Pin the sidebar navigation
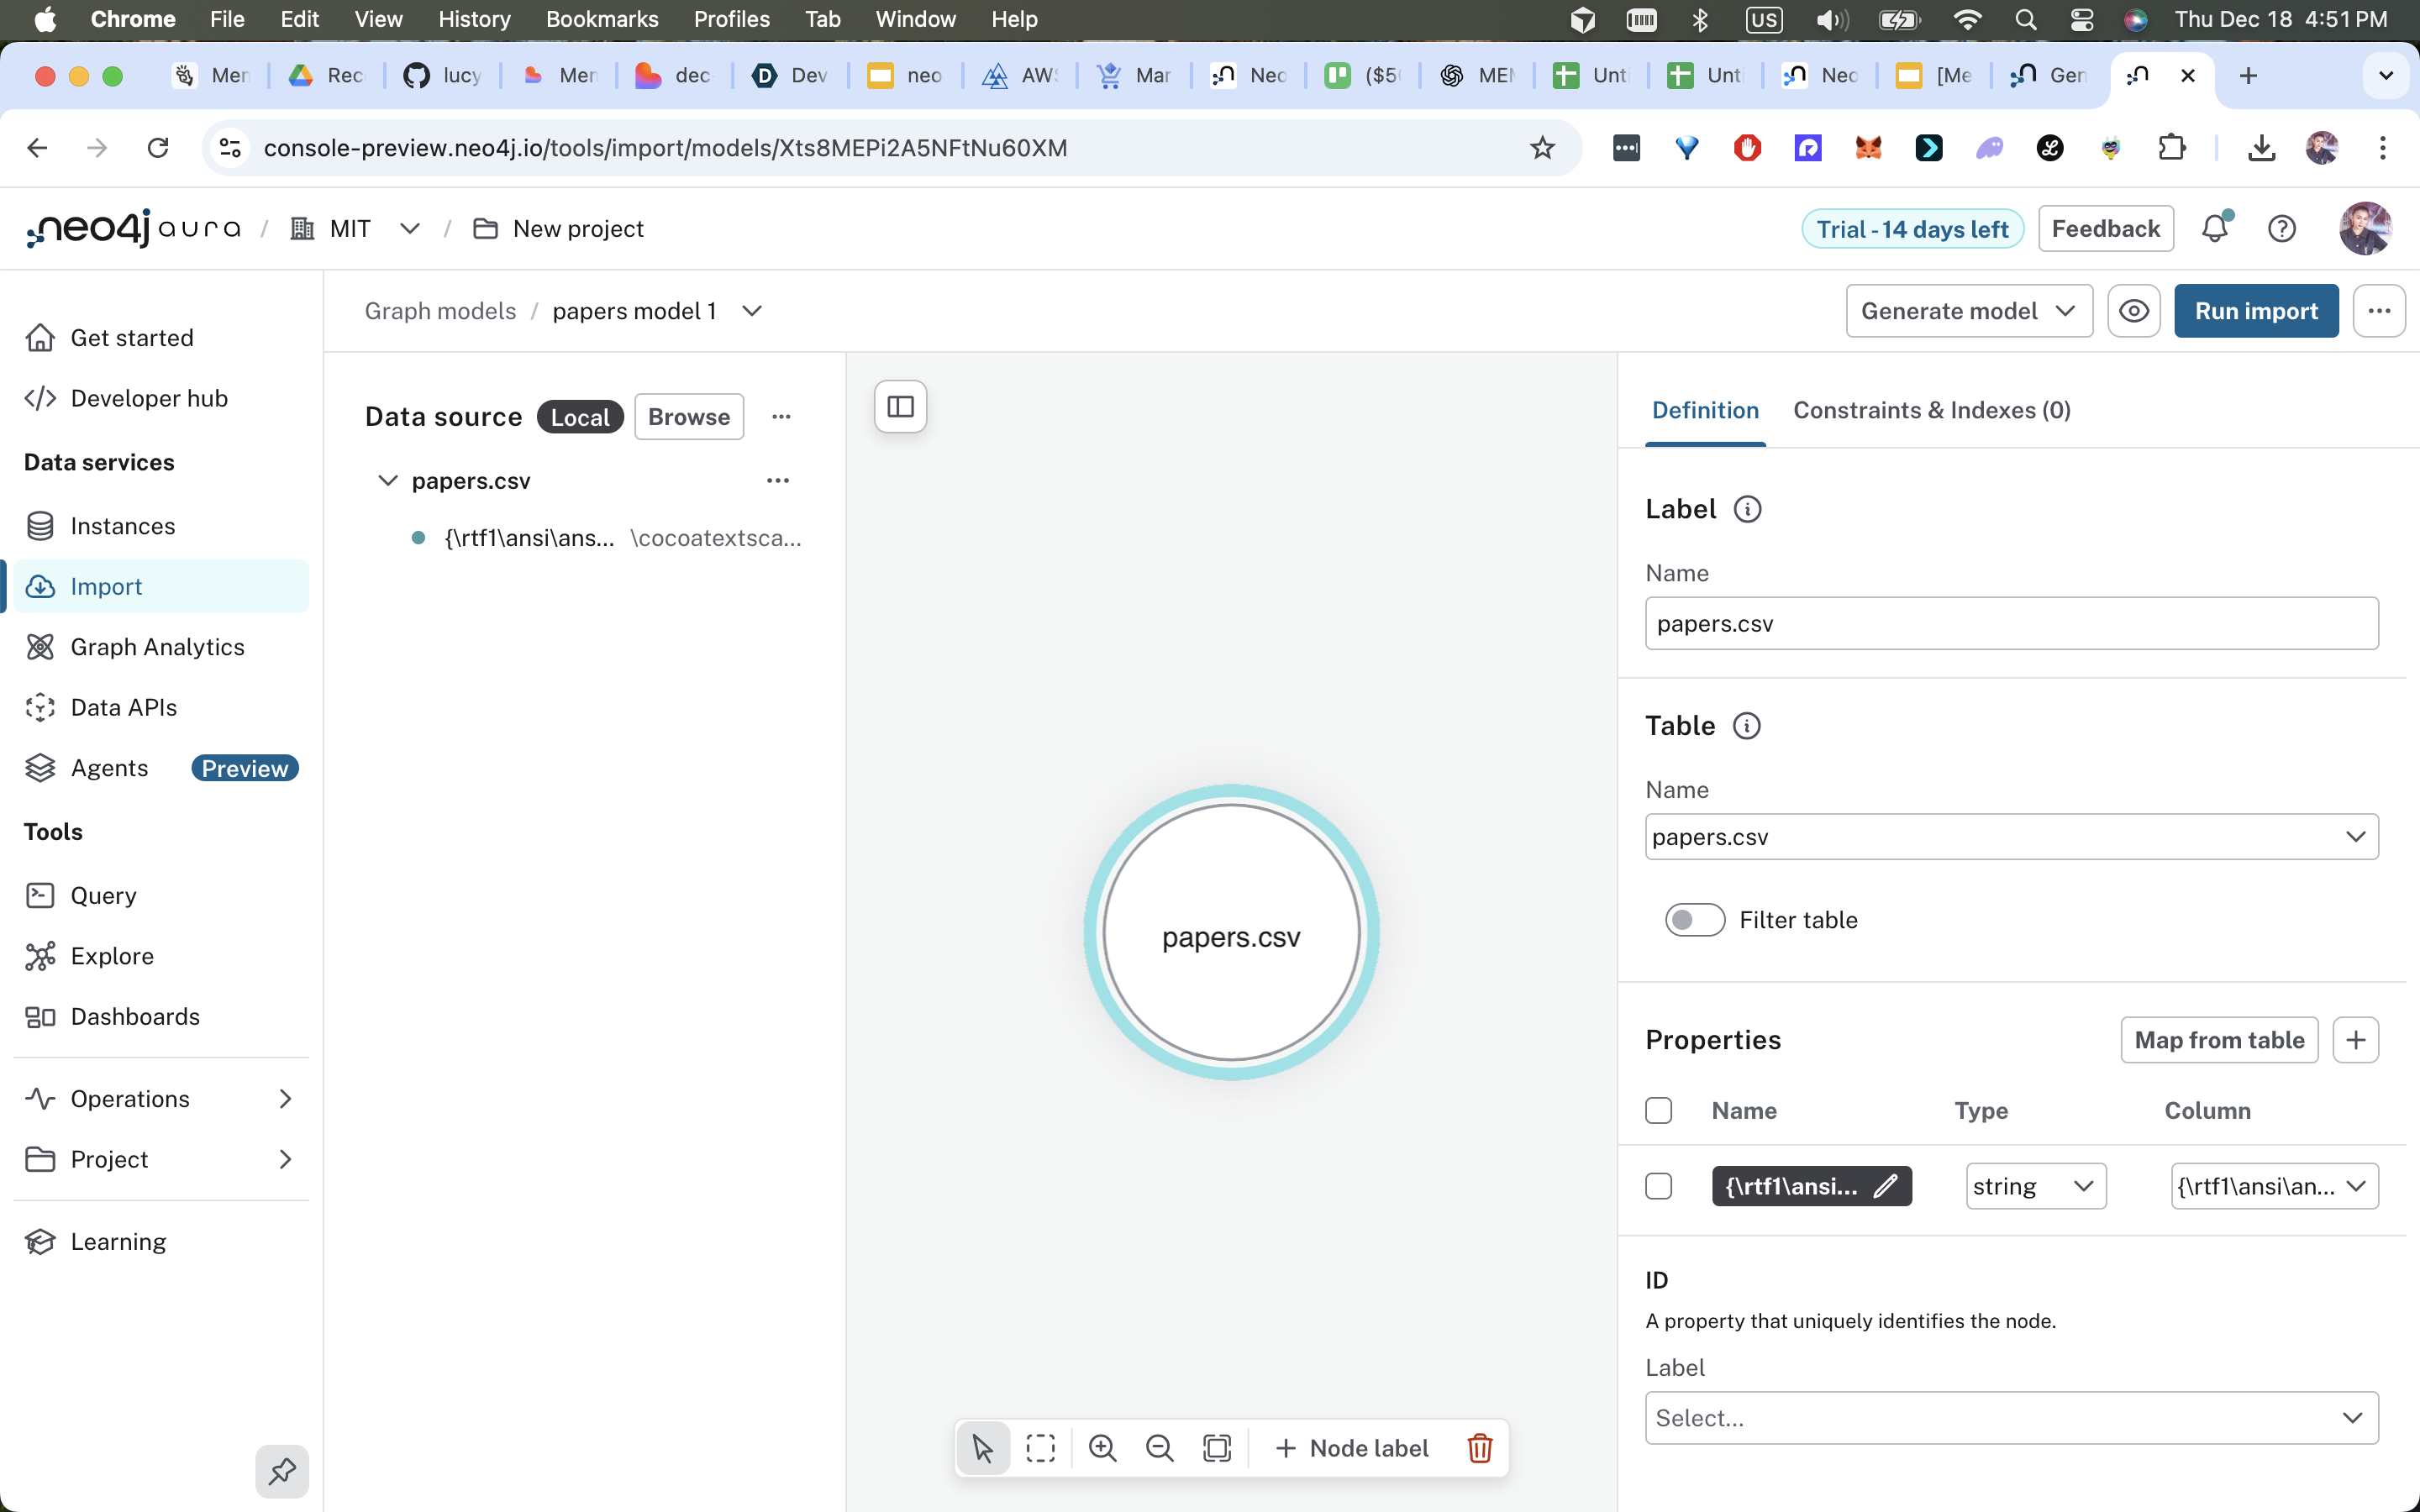This screenshot has width=2420, height=1512. [282, 1471]
